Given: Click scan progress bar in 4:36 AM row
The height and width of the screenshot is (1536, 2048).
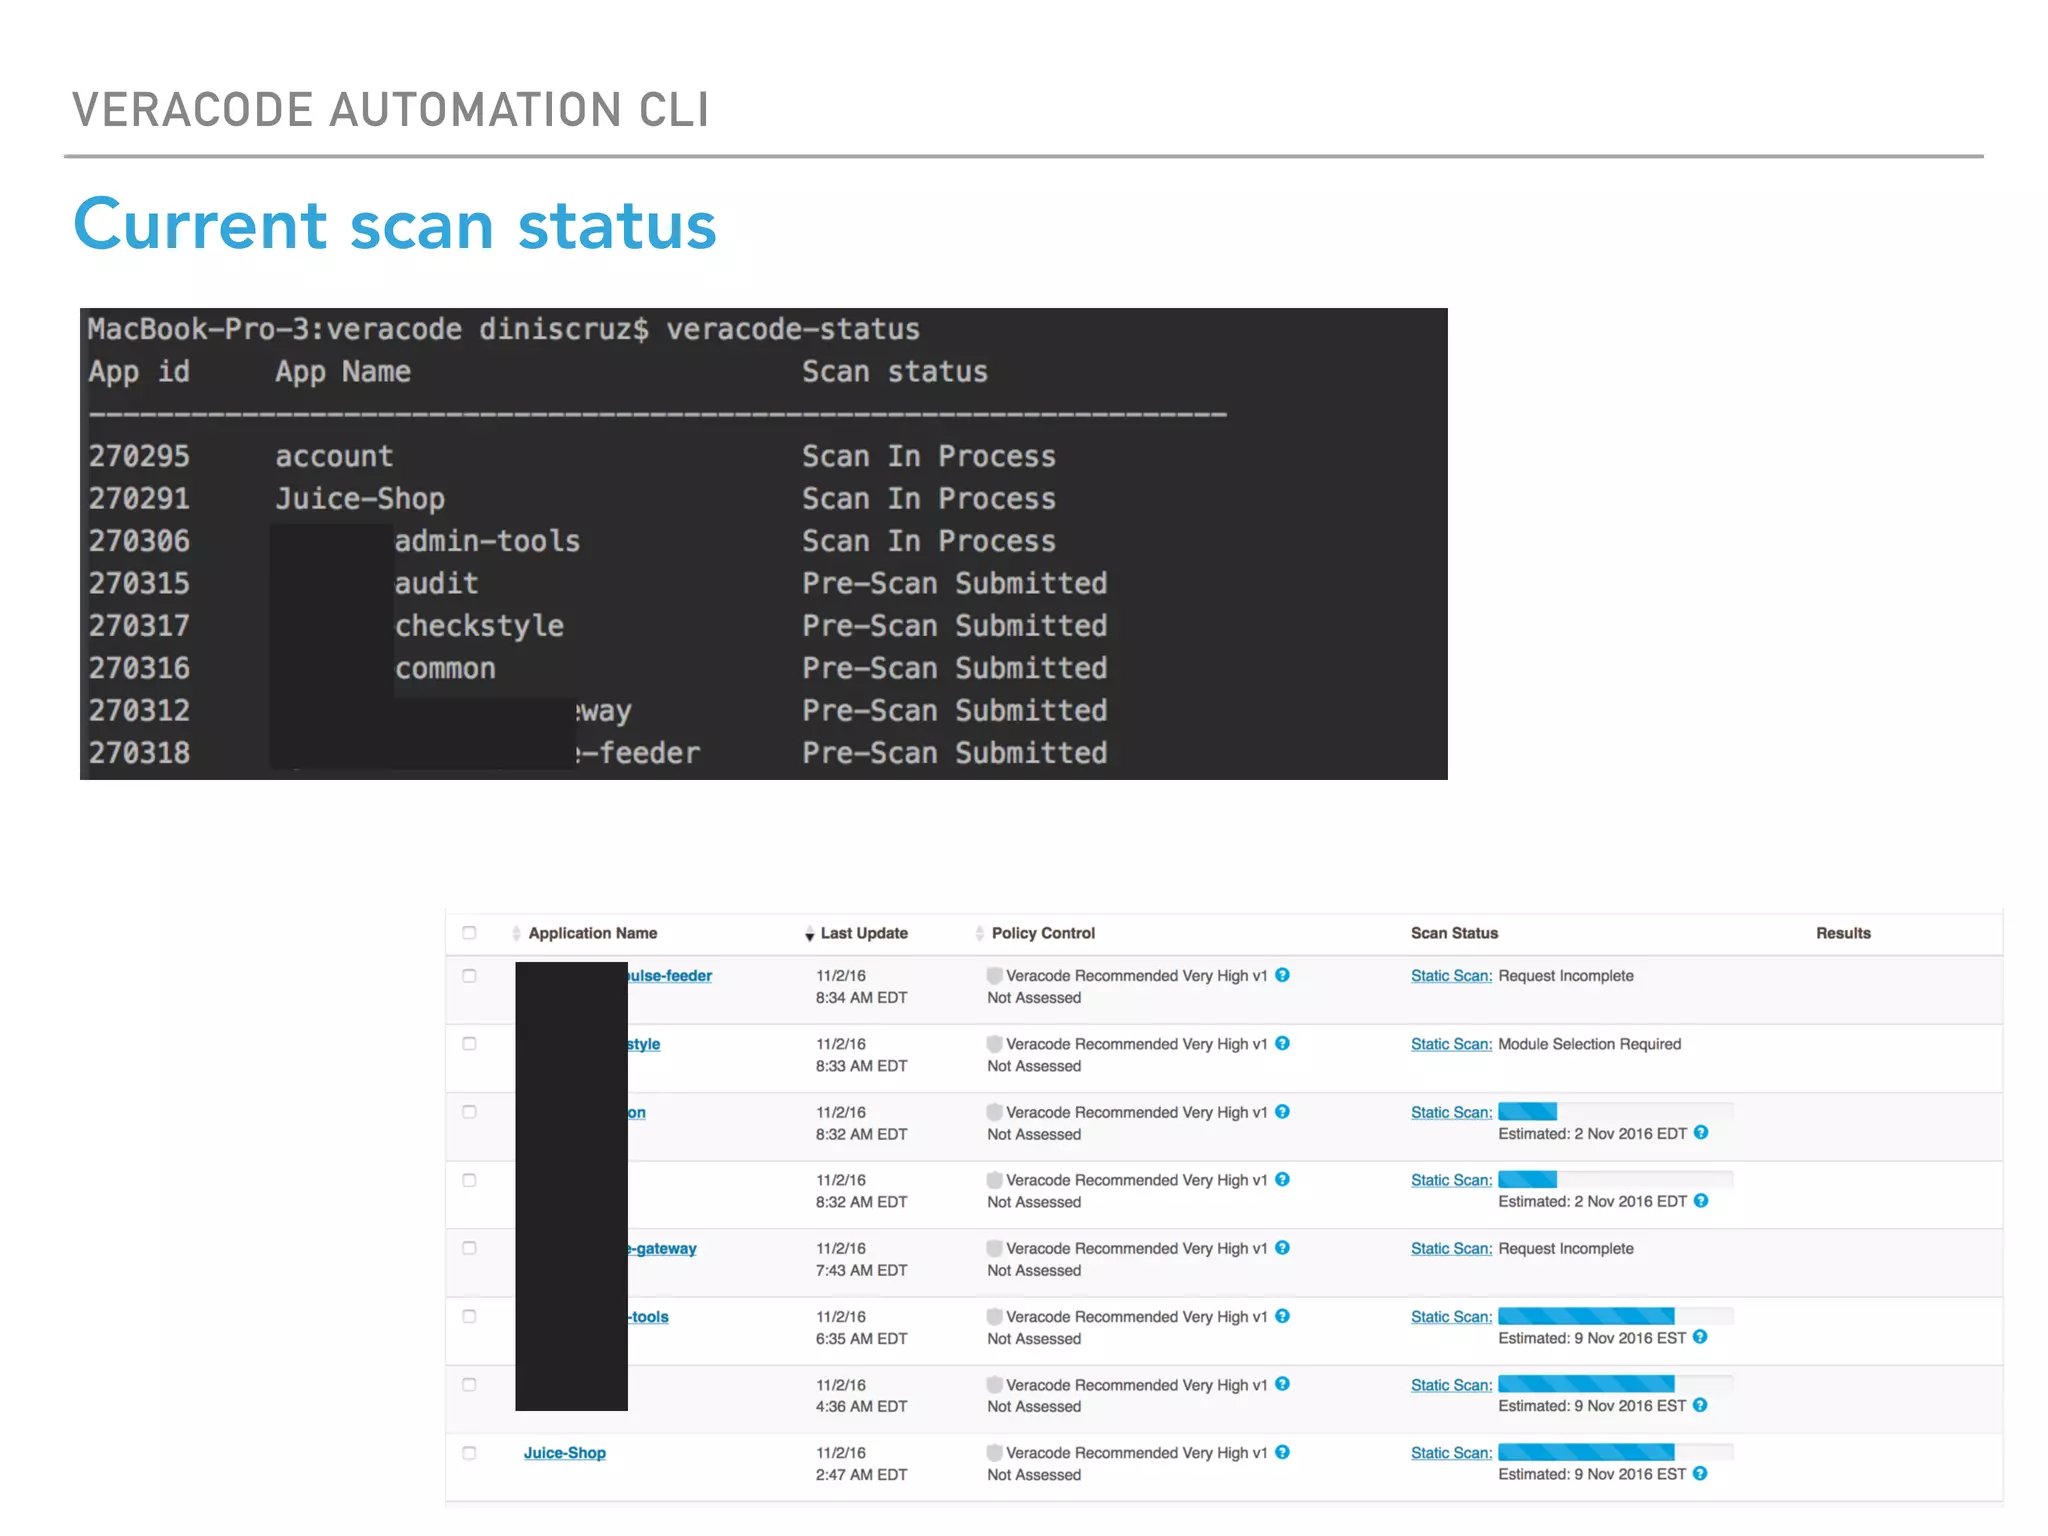Looking at the screenshot, I should click(x=1615, y=1384).
